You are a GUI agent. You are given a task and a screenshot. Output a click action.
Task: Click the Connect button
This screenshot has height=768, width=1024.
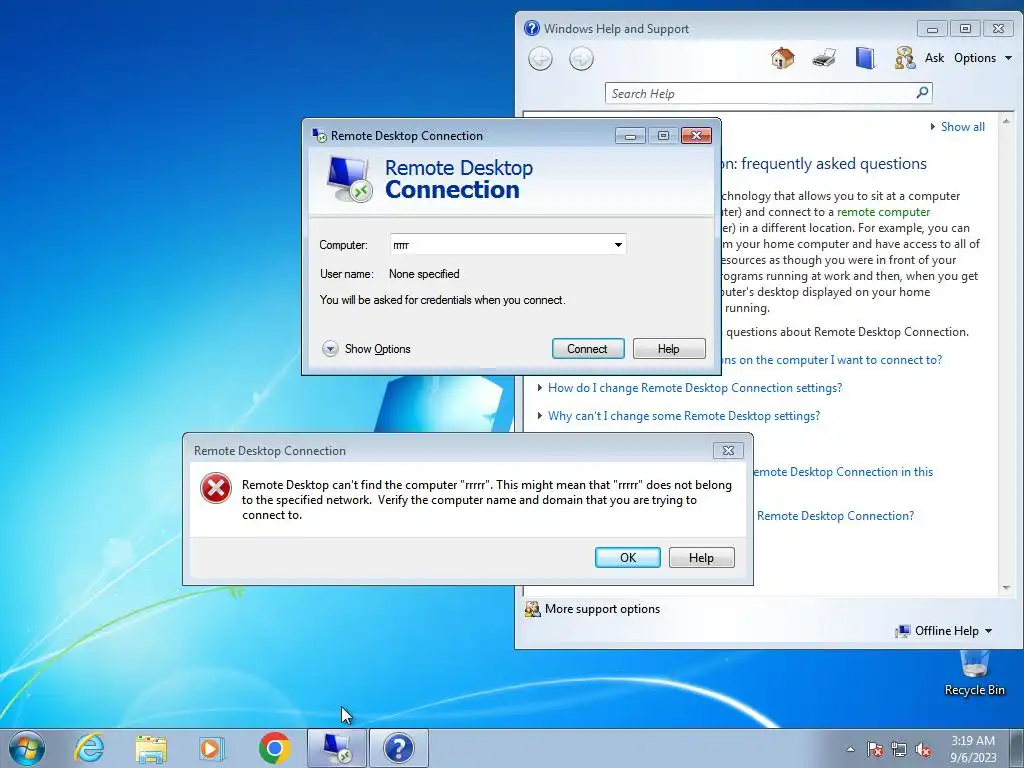[588, 349]
